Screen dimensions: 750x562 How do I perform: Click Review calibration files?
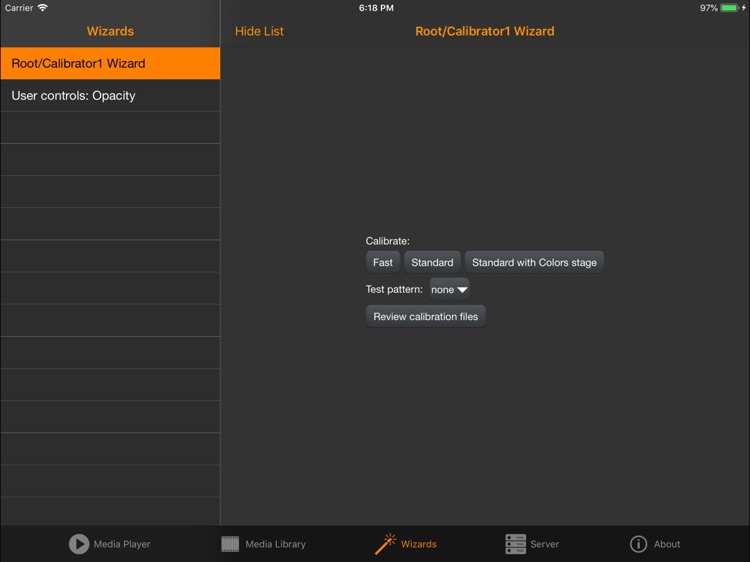[x=425, y=316]
